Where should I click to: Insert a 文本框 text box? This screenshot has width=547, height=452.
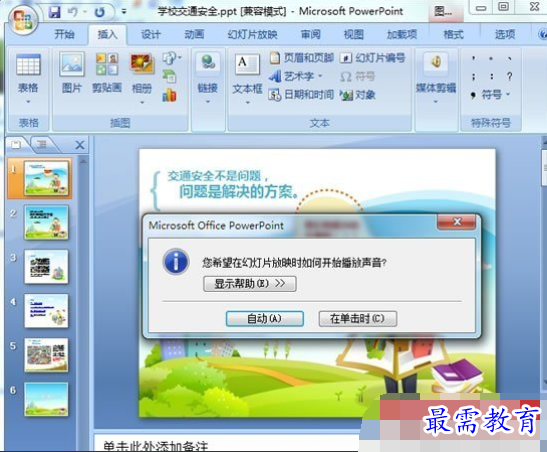(x=247, y=65)
